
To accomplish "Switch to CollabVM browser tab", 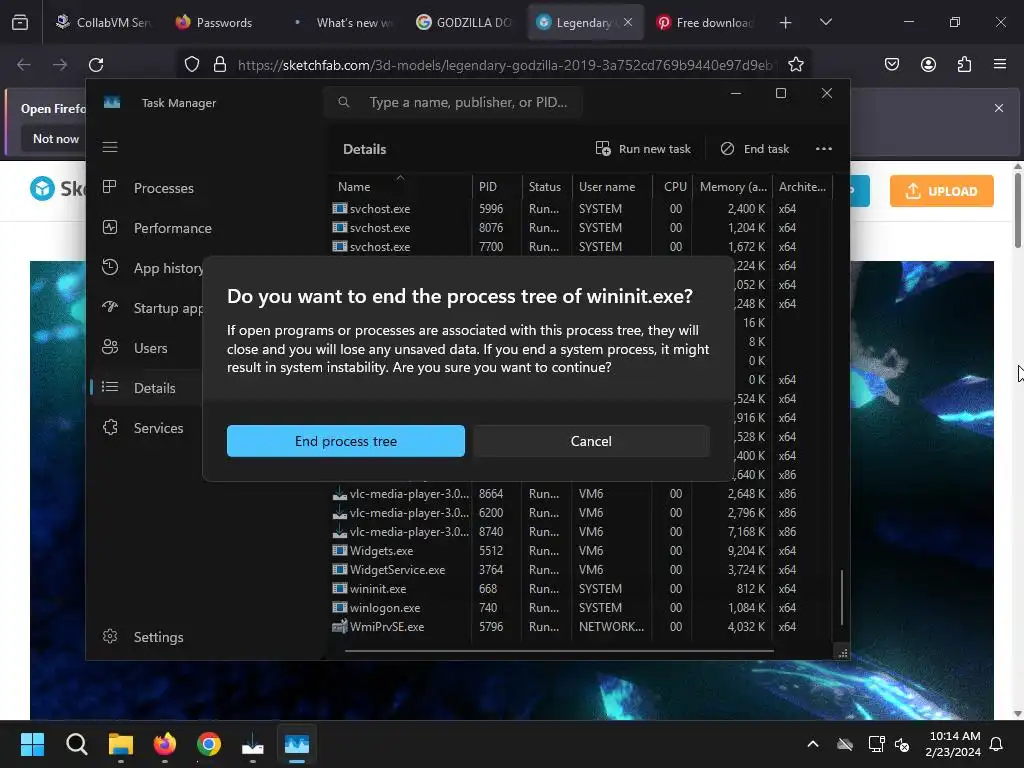I will [103, 22].
